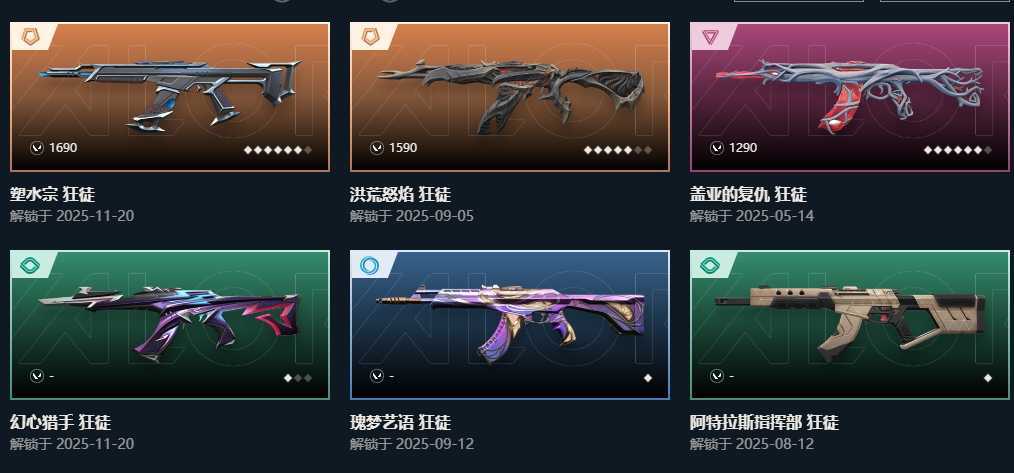Screen dimensions: 1014x473
Task: Click the 阿特拉斯指挥部 狂徒 title label
Action: (764, 423)
